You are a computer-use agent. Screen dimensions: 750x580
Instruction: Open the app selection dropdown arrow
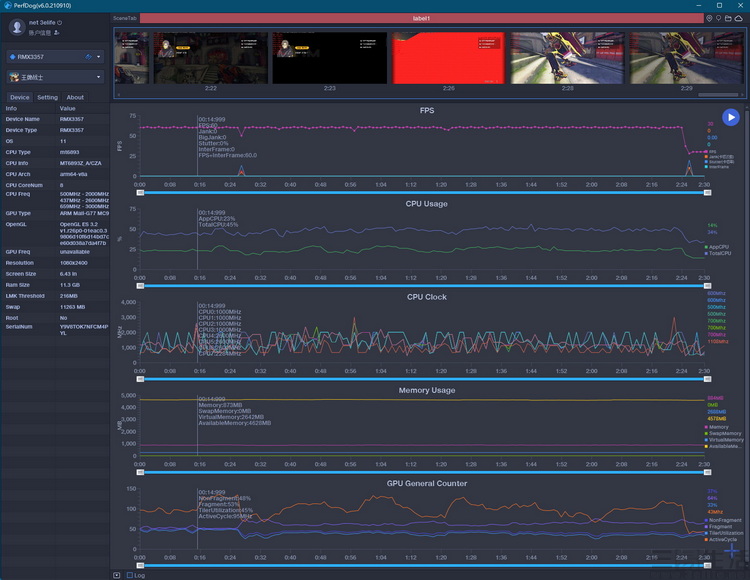[x=99, y=77]
